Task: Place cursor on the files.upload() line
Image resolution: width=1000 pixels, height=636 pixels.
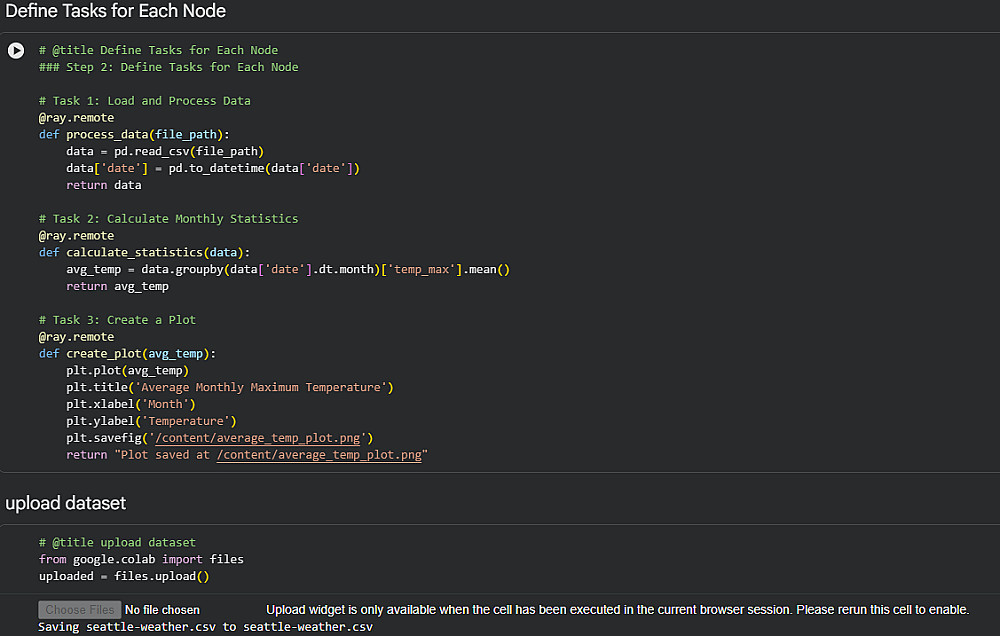Action: [124, 576]
